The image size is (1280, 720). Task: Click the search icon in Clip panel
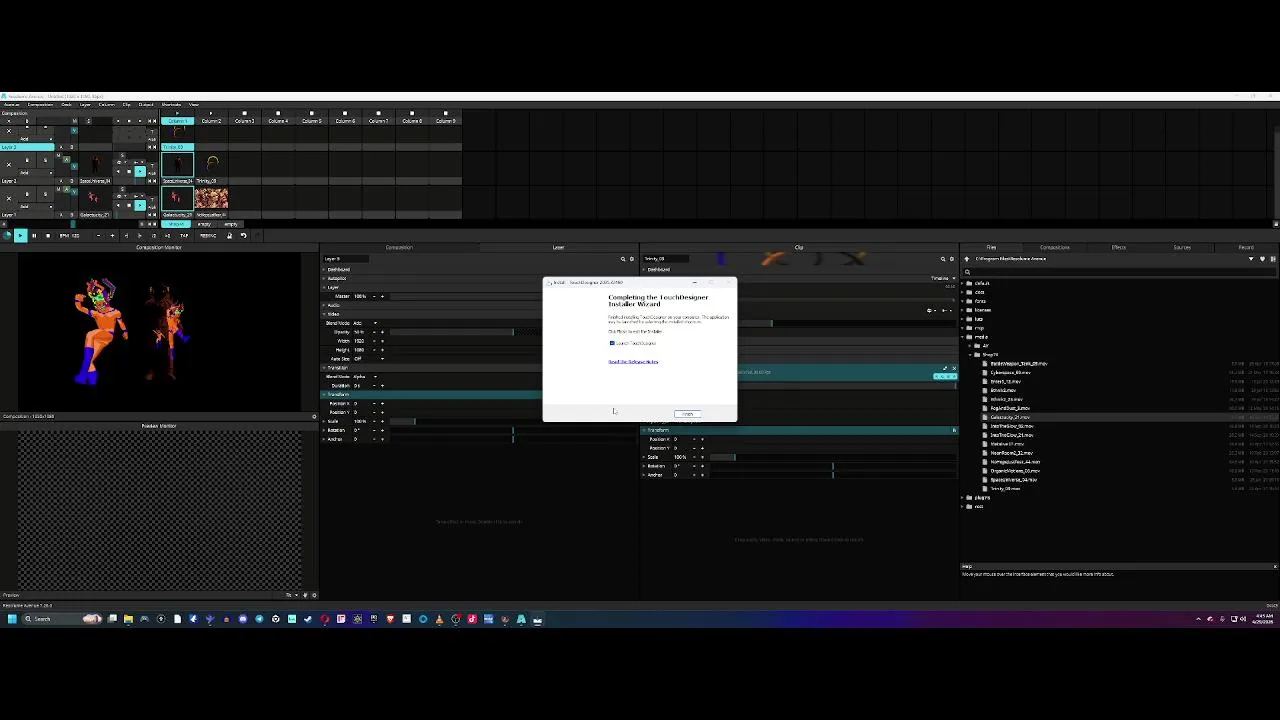tap(943, 259)
